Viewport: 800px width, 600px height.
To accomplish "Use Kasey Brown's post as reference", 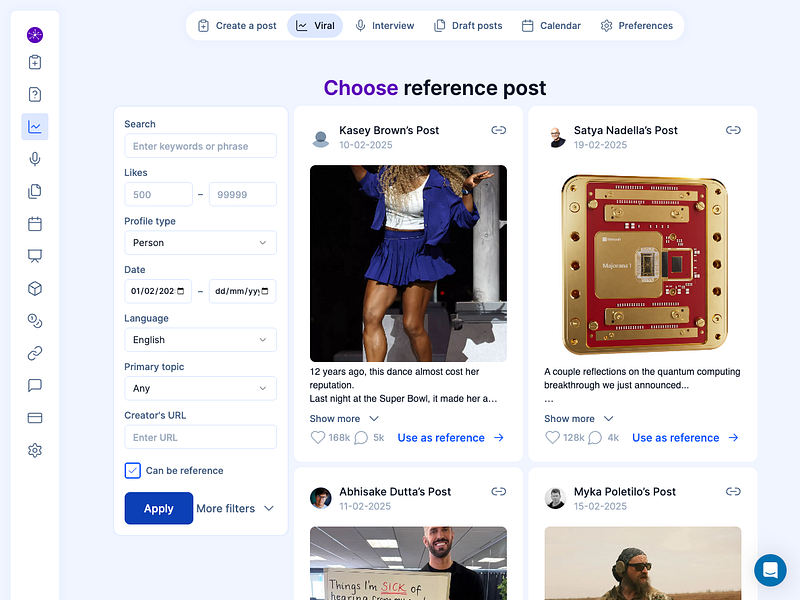I will point(451,438).
